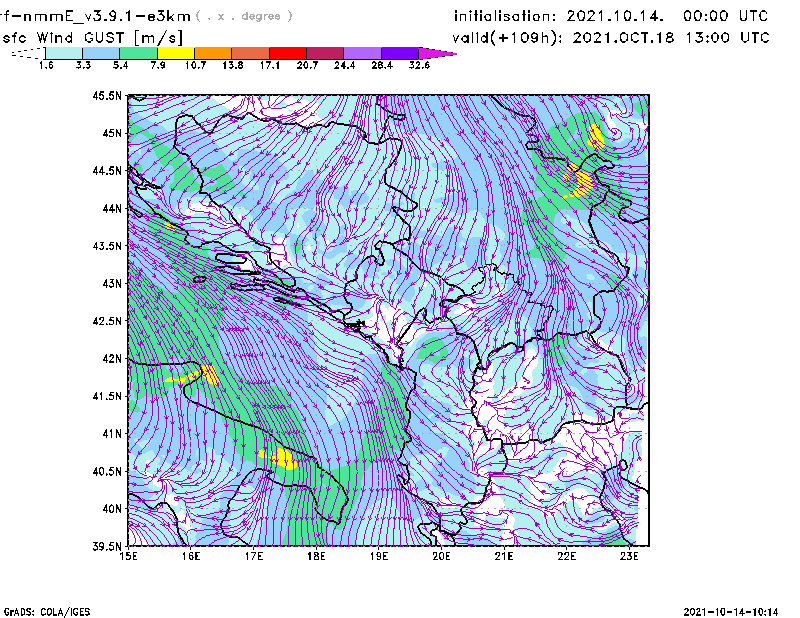Pick the bright red legend swatch after 17.1
The height and width of the screenshot is (618, 800).
point(288,53)
